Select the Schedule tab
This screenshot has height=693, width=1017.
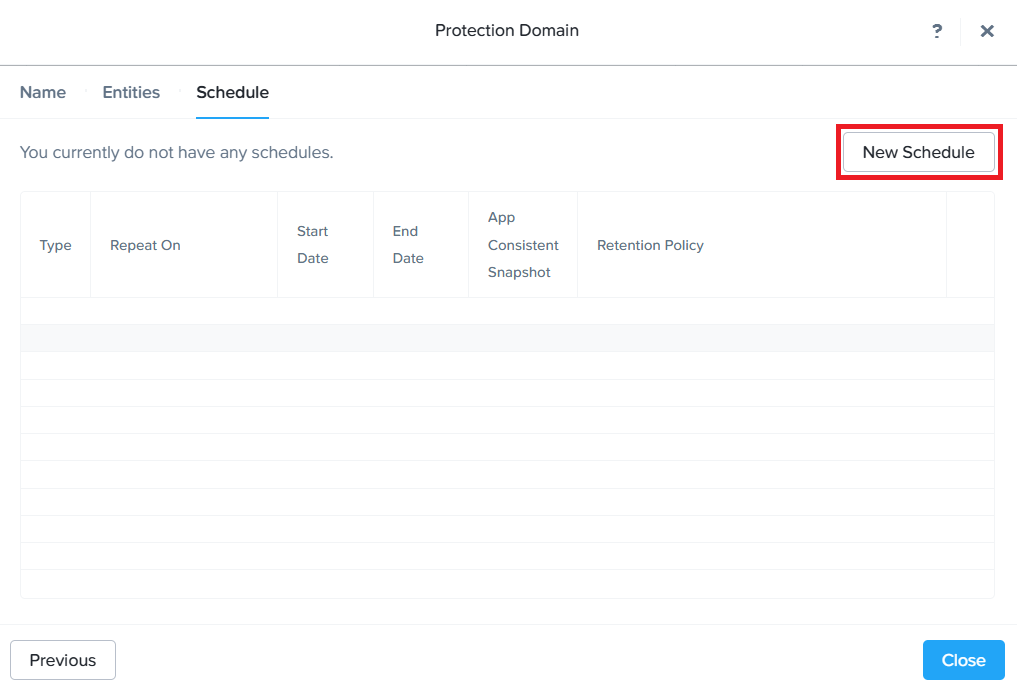click(x=232, y=92)
